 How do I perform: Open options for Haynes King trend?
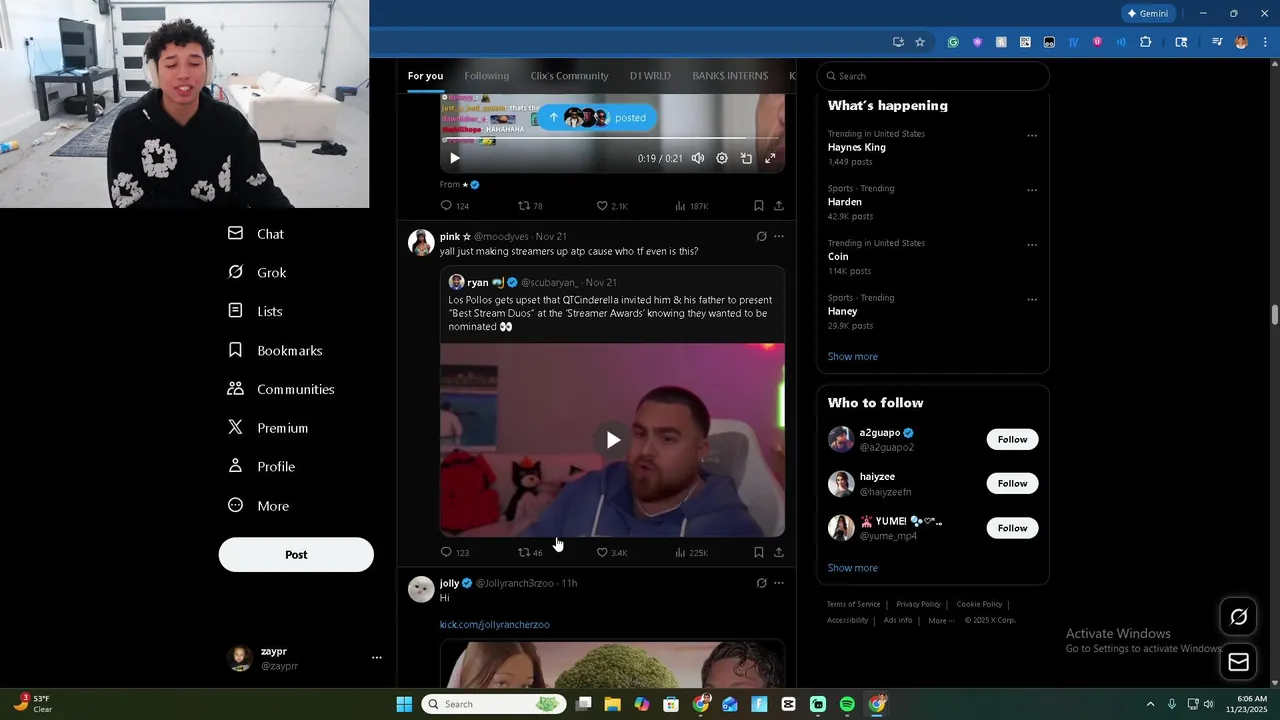1032,136
